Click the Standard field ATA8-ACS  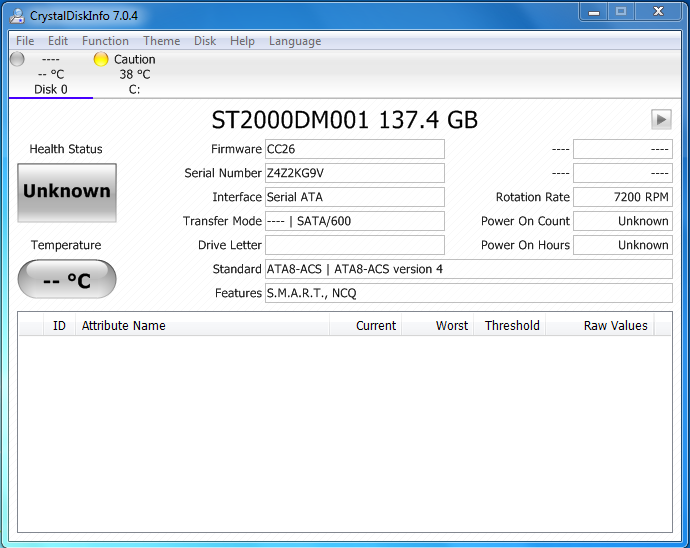(469, 269)
